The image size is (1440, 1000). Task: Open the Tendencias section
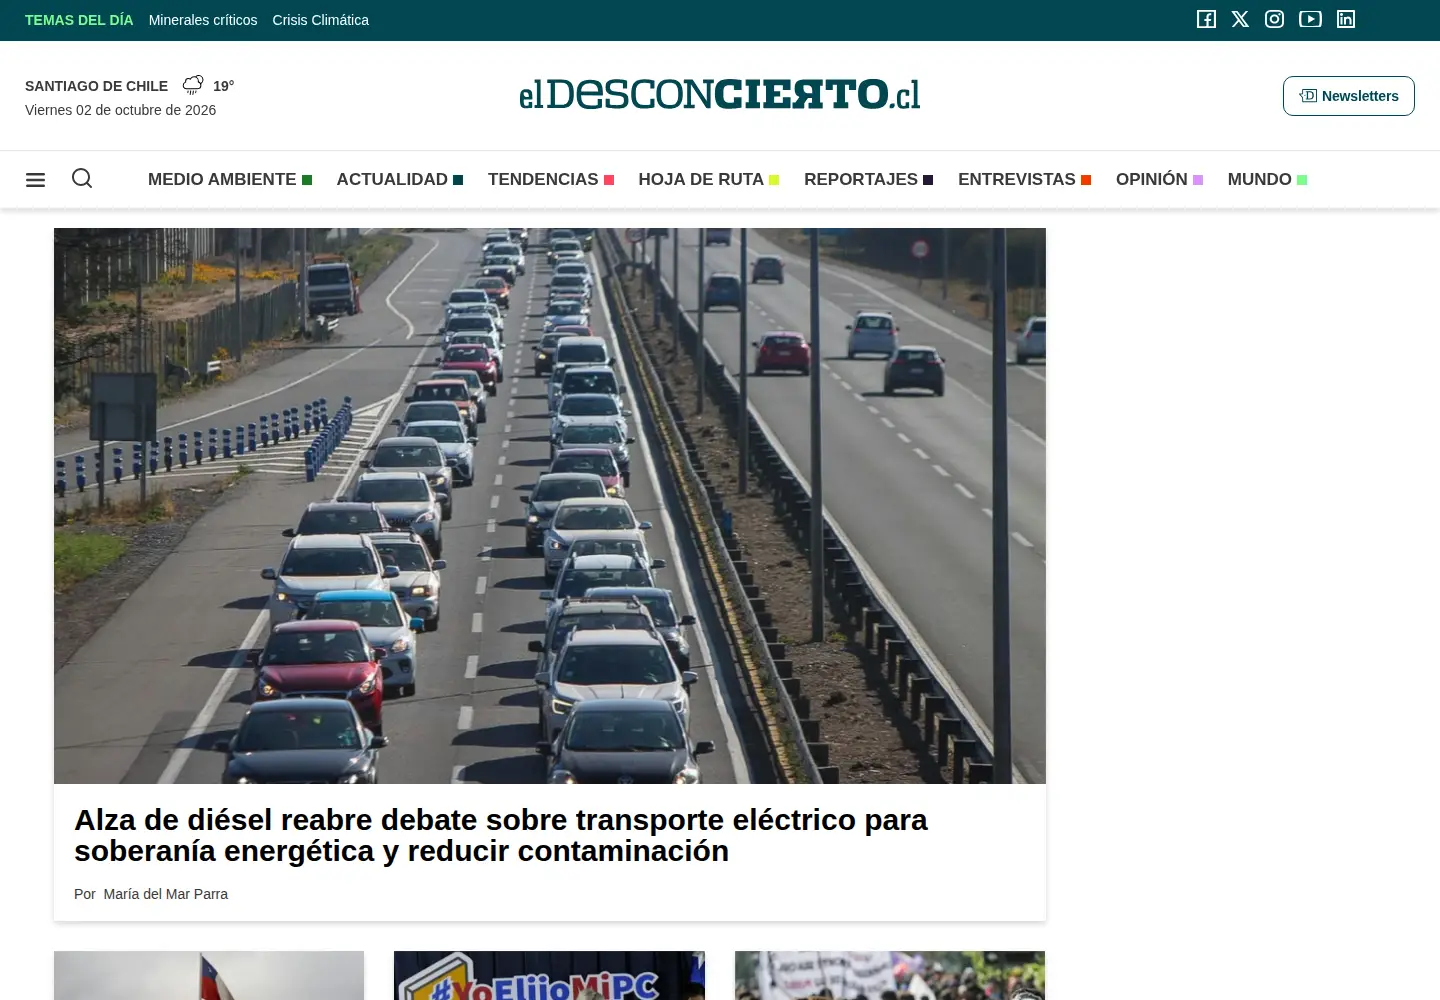[x=551, y=179]
